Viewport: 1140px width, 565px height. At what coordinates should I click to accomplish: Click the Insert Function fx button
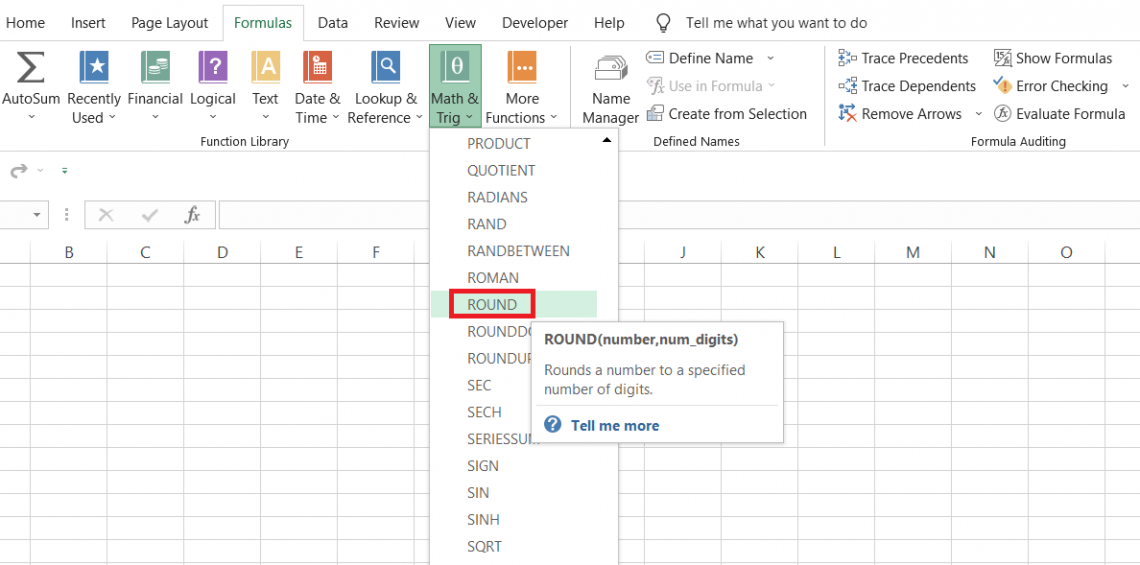(193, 215)
